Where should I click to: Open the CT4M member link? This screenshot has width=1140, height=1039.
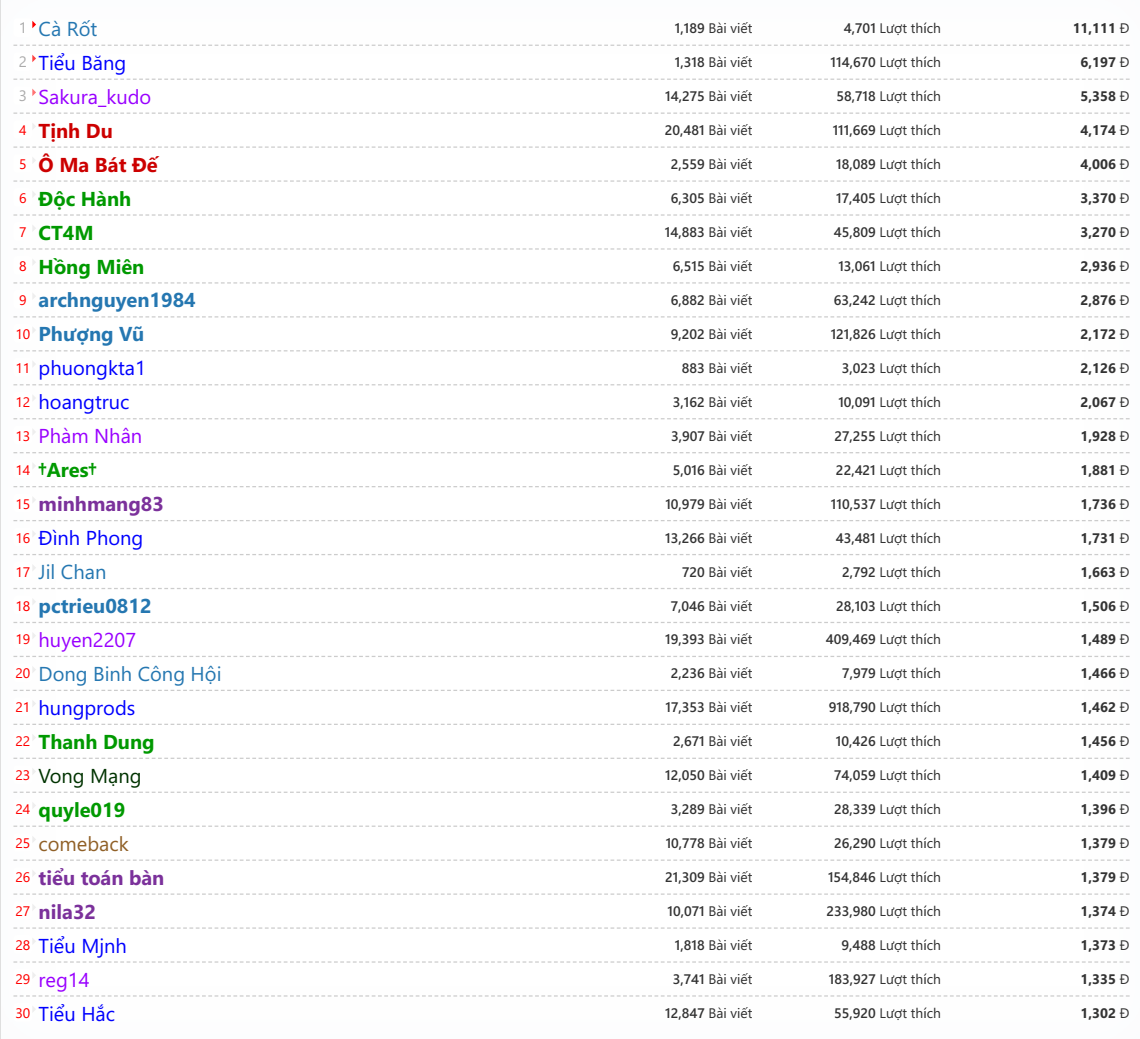[x=66, y=233]
